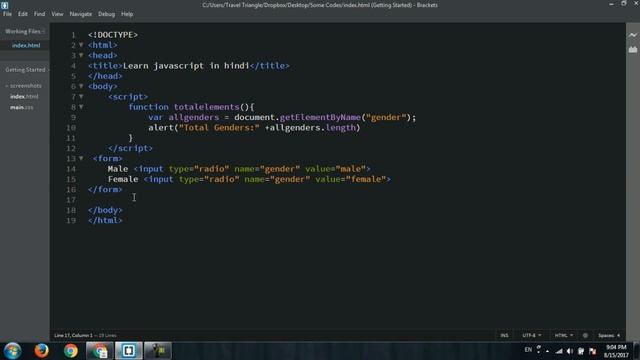Collapse the form tag fold on line 13
This screenshot has width=640, height=360.
point(81,158)
